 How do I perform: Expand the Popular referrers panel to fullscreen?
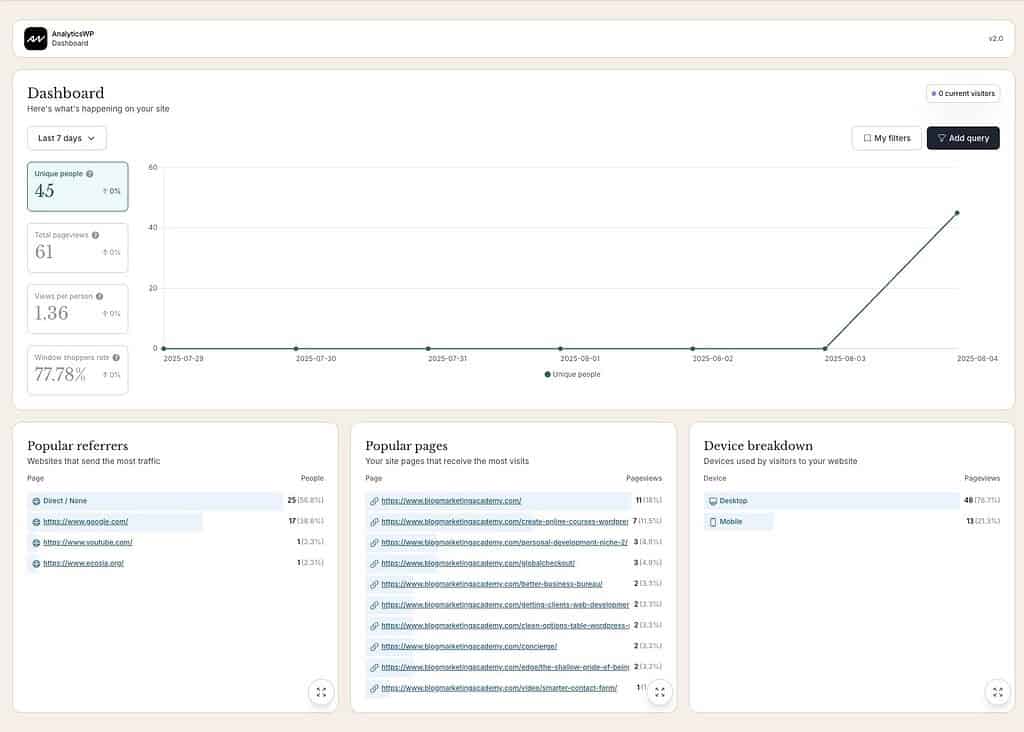coord(321,692)
